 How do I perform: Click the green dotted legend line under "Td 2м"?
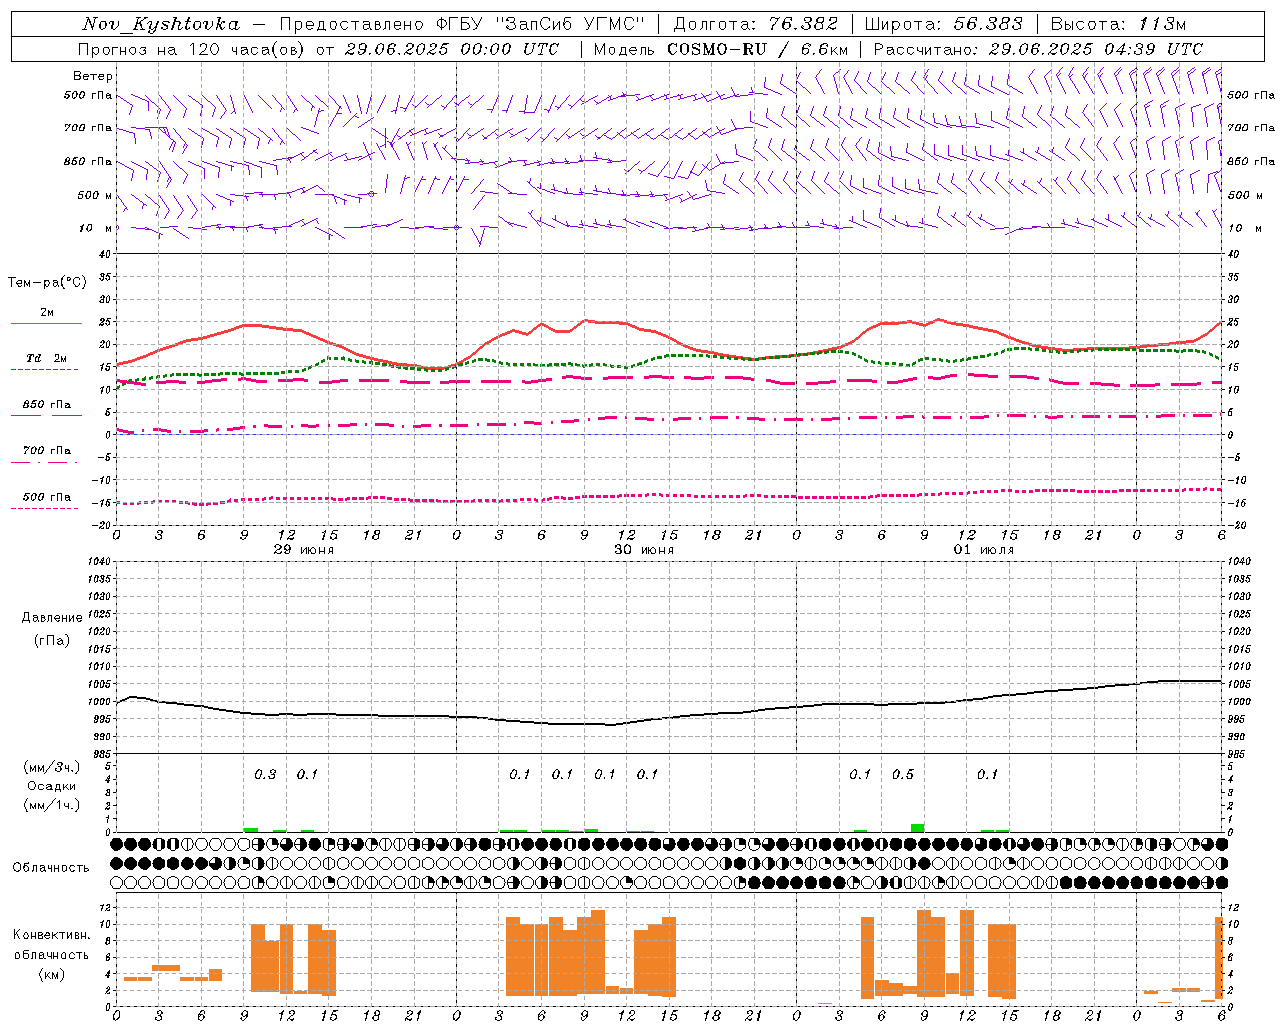45,369
